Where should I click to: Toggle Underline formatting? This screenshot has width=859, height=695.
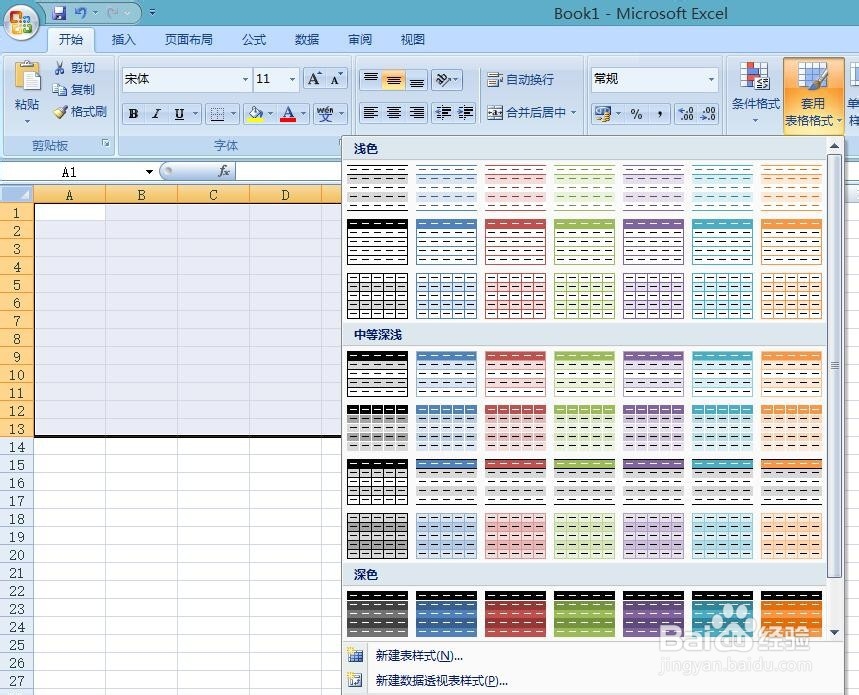179,114
